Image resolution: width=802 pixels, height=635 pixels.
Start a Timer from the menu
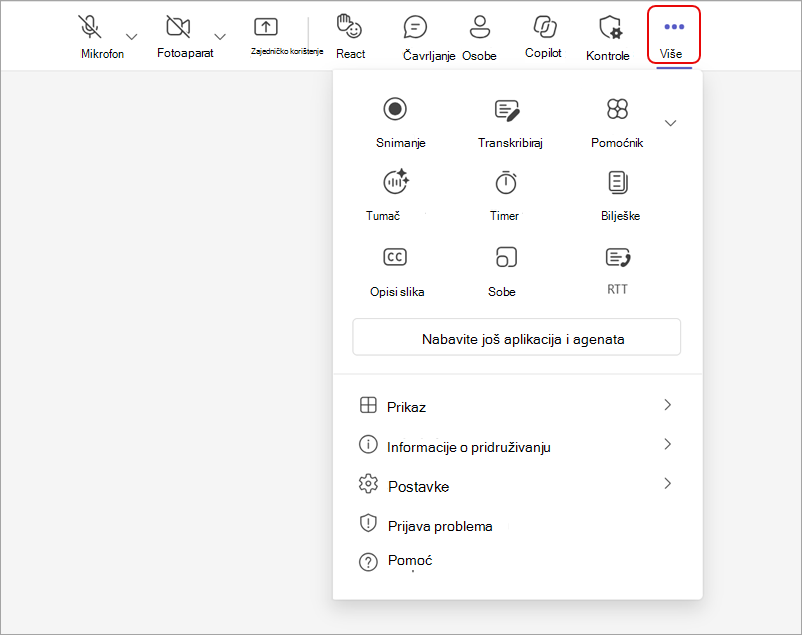click(506, 183)
